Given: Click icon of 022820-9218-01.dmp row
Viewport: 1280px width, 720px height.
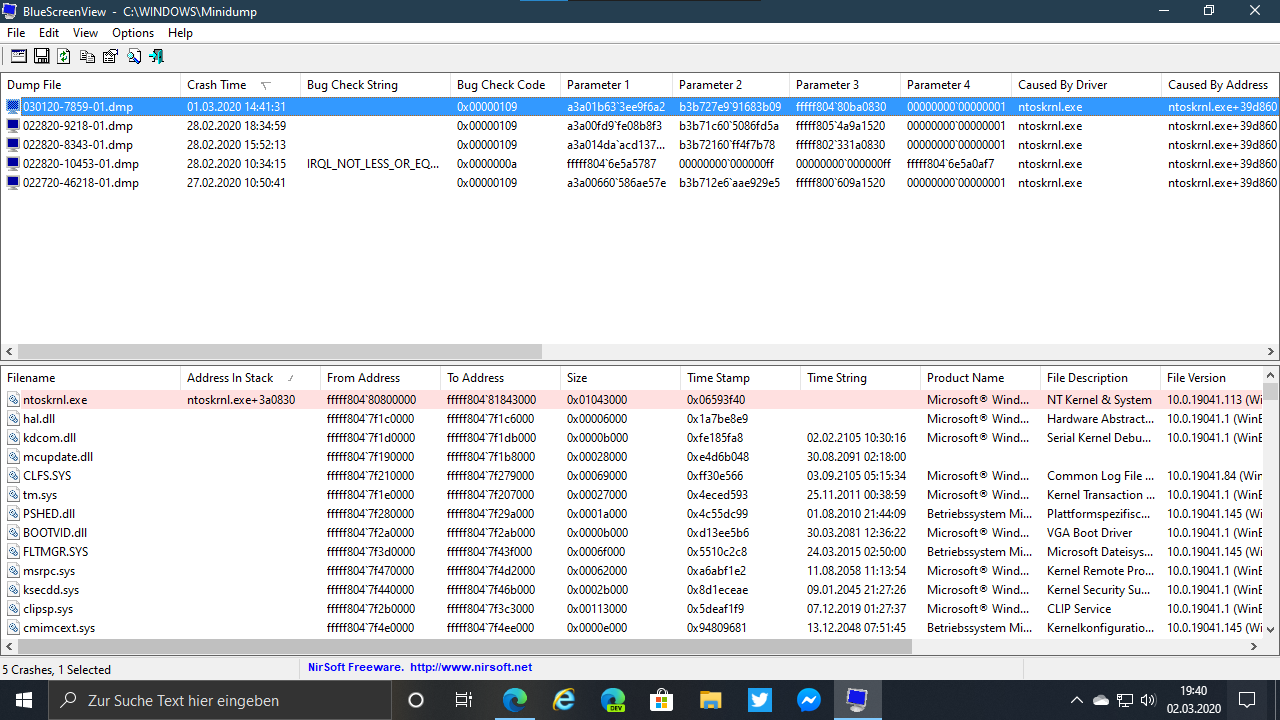Looking at the screenshot, I should coord(13,126).
